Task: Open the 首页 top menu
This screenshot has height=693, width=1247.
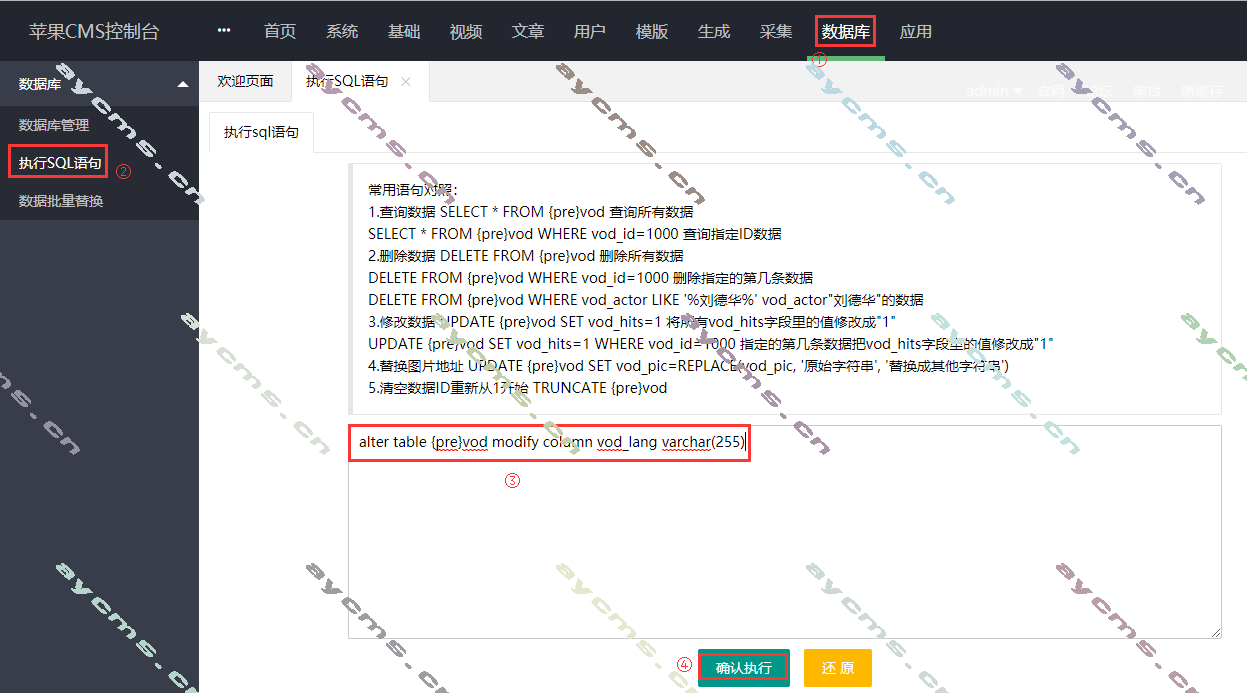Action: coord(280,32)
